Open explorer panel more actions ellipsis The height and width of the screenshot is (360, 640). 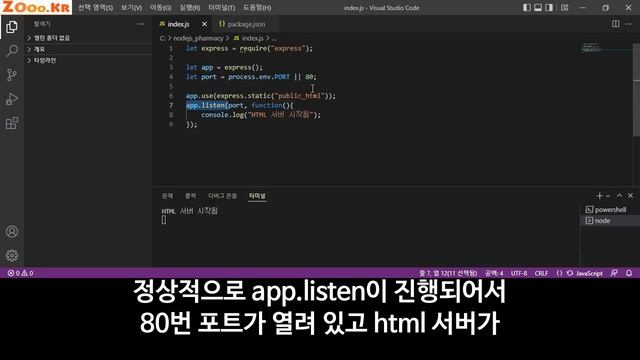pos(140,24)
